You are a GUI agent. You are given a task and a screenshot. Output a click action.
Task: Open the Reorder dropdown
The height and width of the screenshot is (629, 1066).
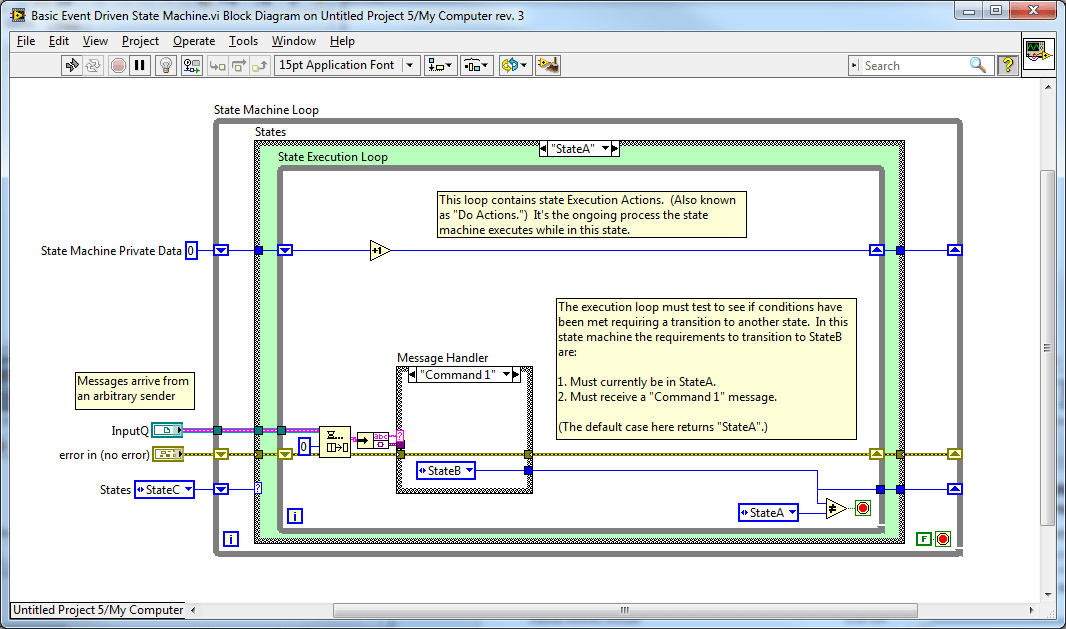point(515,65)
